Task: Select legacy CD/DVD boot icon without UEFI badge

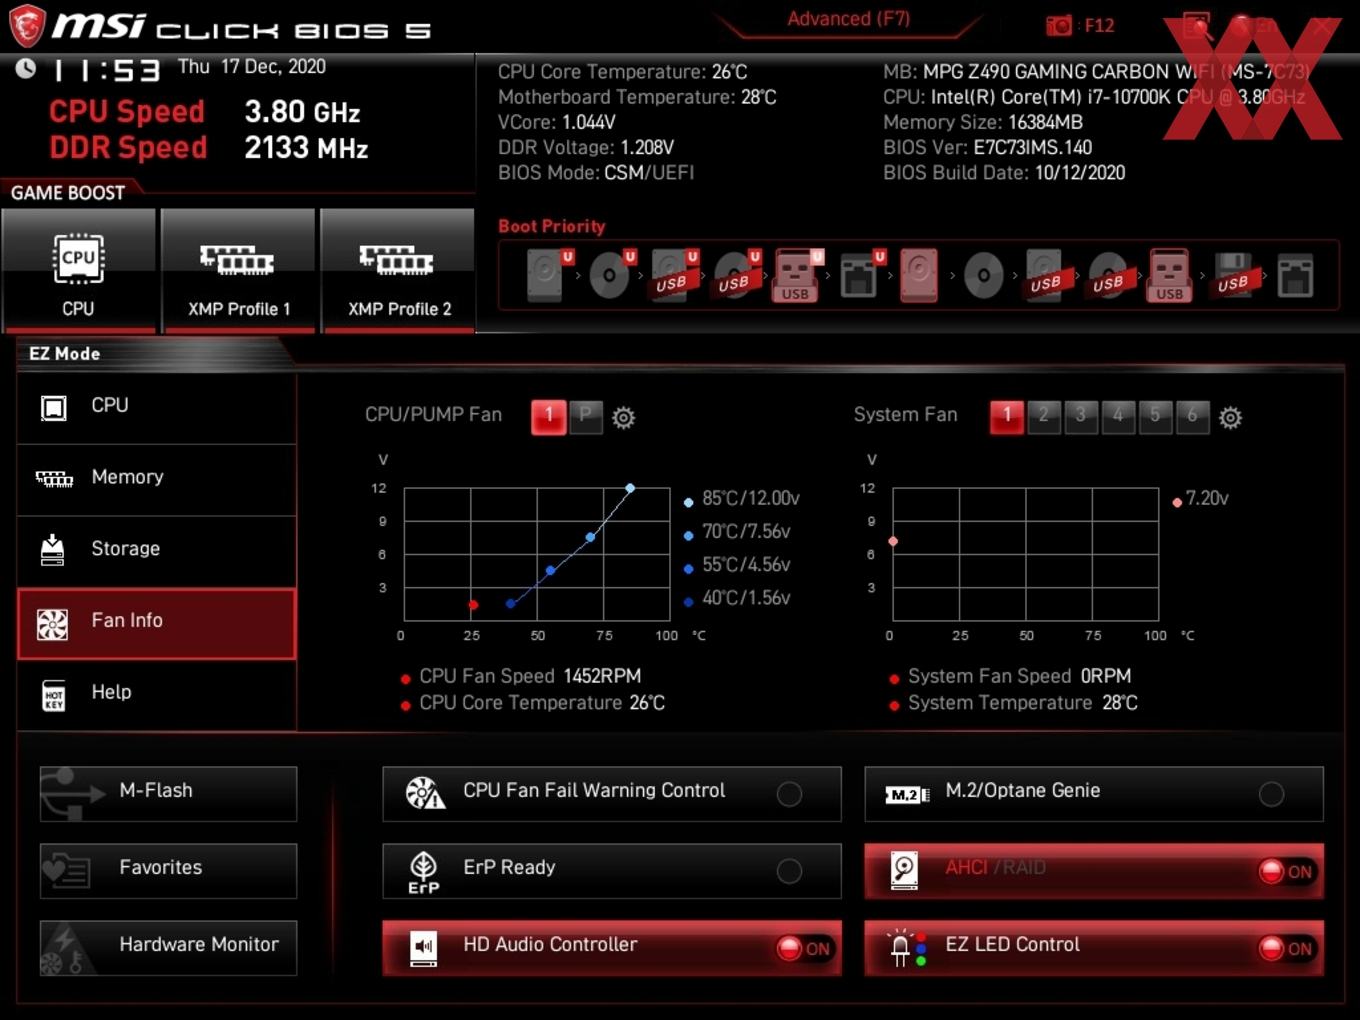Action: pos(983,275)
